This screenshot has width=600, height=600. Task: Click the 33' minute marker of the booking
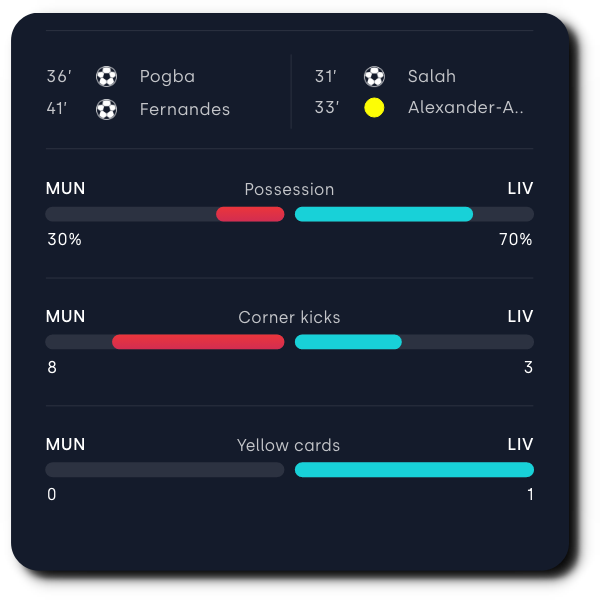pos(327,108)
